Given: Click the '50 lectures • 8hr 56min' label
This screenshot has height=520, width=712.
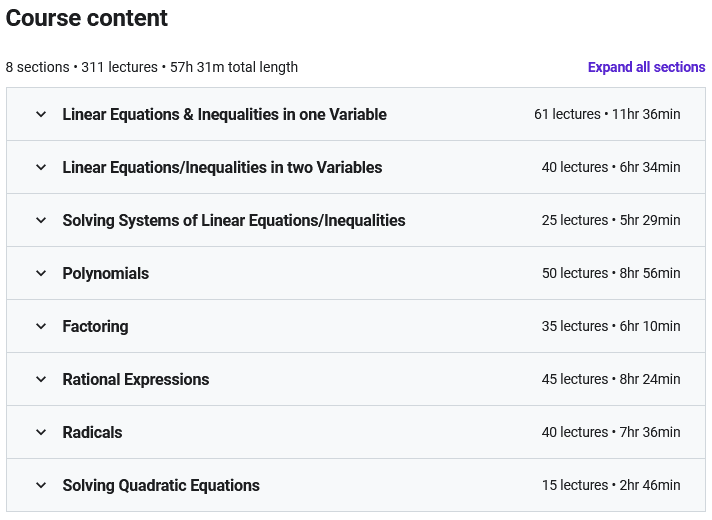Looking at the screenshot, I should [x=611, y=273].
